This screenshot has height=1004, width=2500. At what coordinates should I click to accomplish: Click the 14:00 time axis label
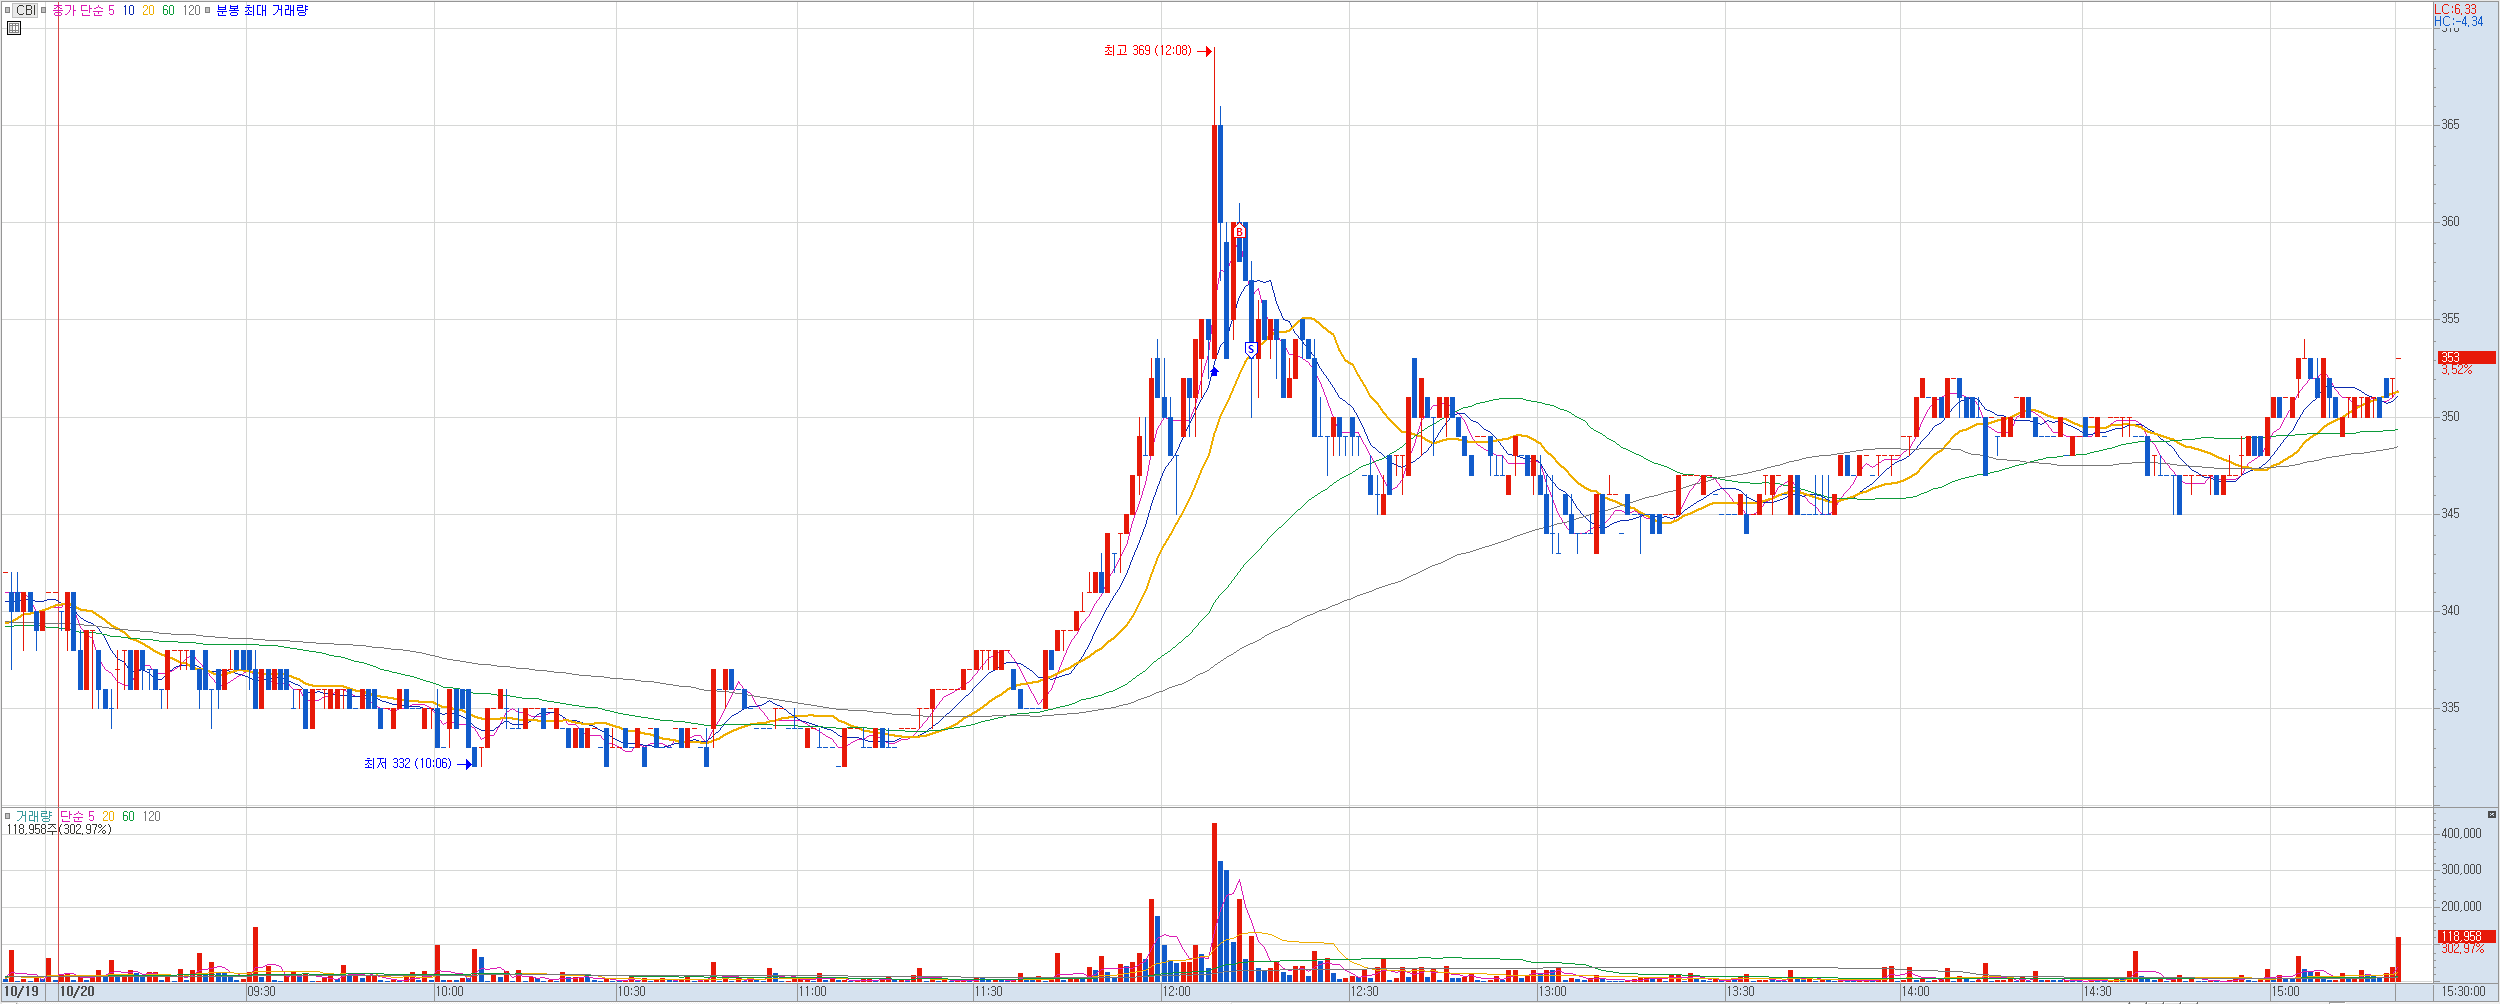[1915, 991]
